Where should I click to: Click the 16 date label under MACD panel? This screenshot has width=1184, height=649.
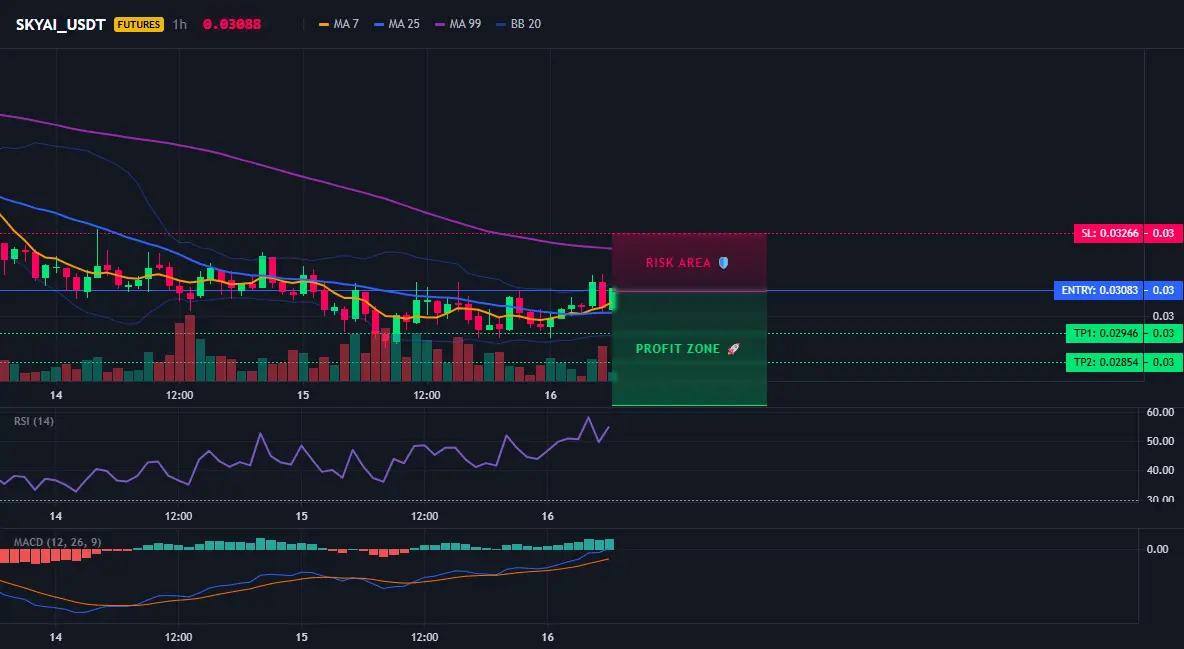547,637
